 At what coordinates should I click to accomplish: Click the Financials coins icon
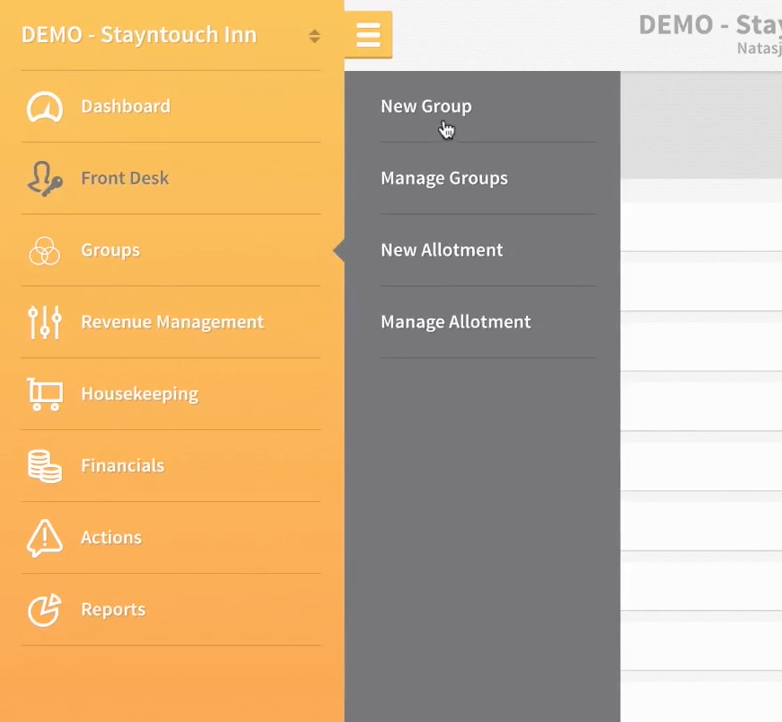click(45, 466)
